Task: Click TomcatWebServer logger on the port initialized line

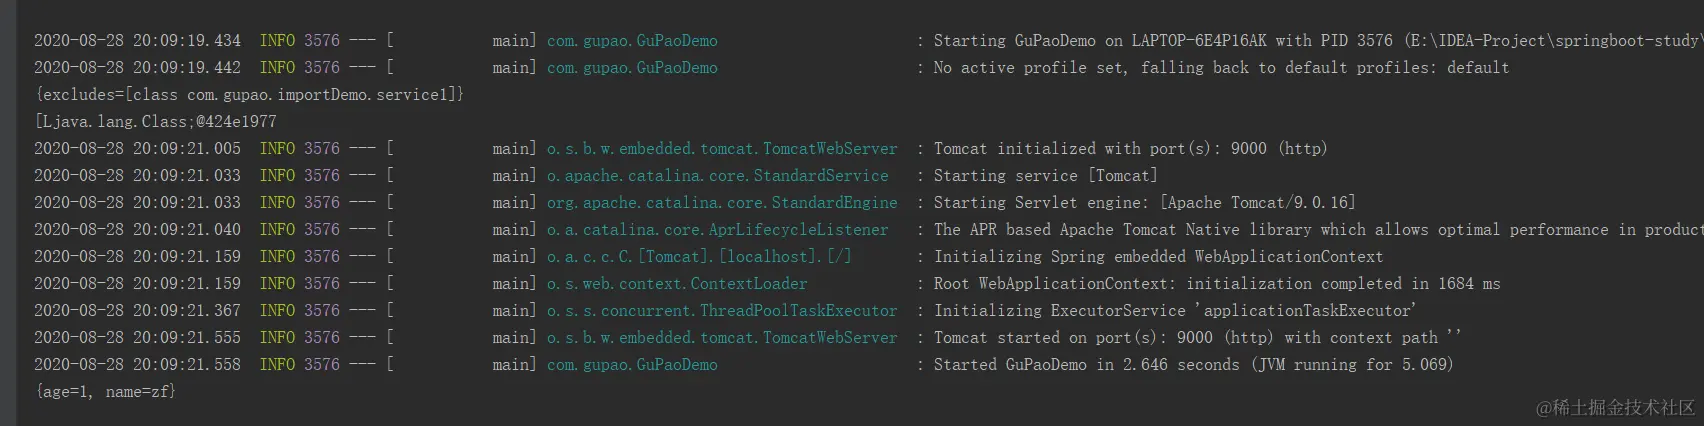Action: pyautogui.click(x=722, y=149)
